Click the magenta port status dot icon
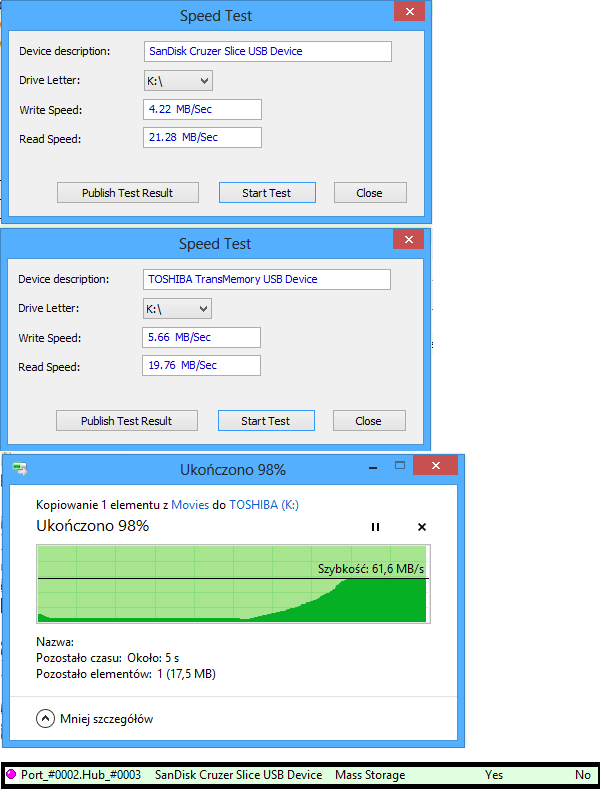The height and width of the screenshot is (802, 600). pyautogui.click(x=10, y=774)
